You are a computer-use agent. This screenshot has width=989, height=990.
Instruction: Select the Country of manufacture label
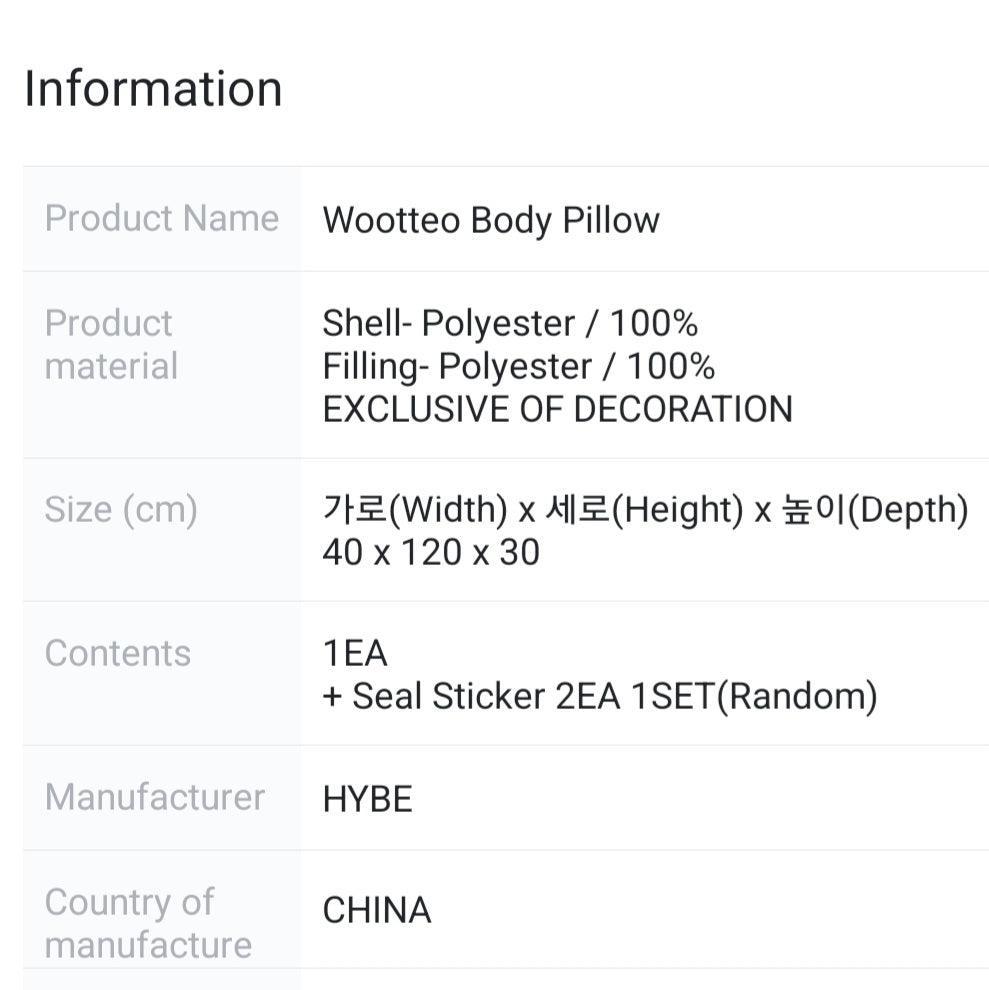coord(148,923)
